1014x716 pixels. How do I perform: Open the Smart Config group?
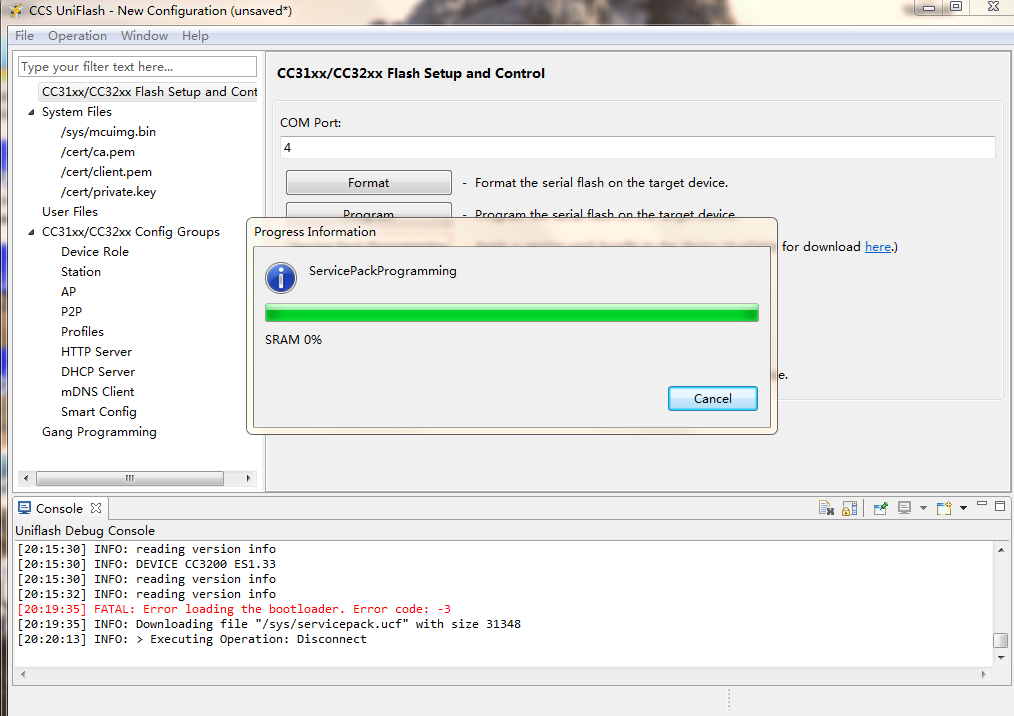click(98, 412)
